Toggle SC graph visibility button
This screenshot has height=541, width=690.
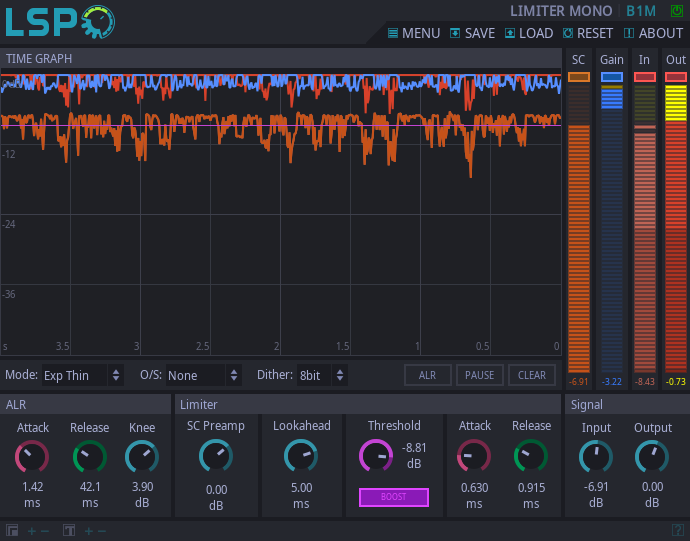pyautogui.click(x=579, y=77)
